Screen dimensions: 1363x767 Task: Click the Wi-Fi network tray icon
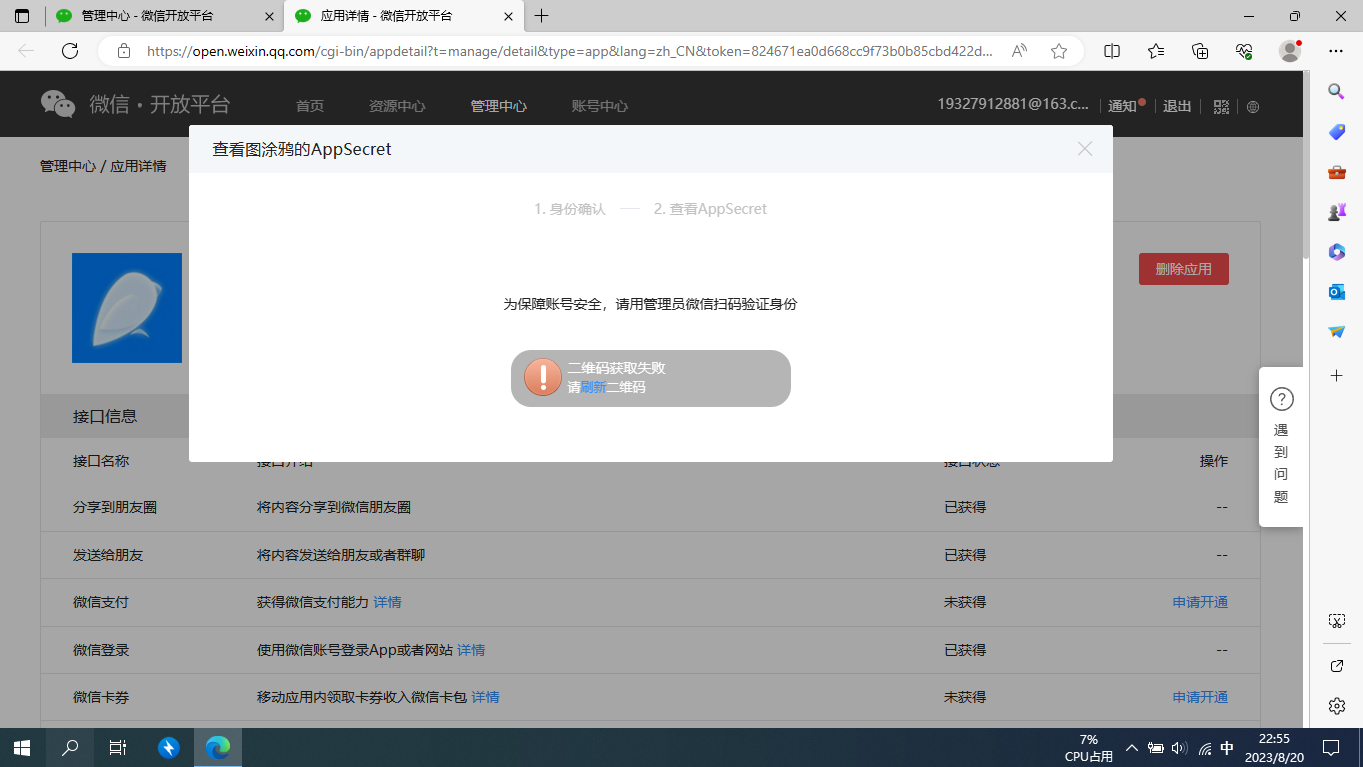point(1204,748)
